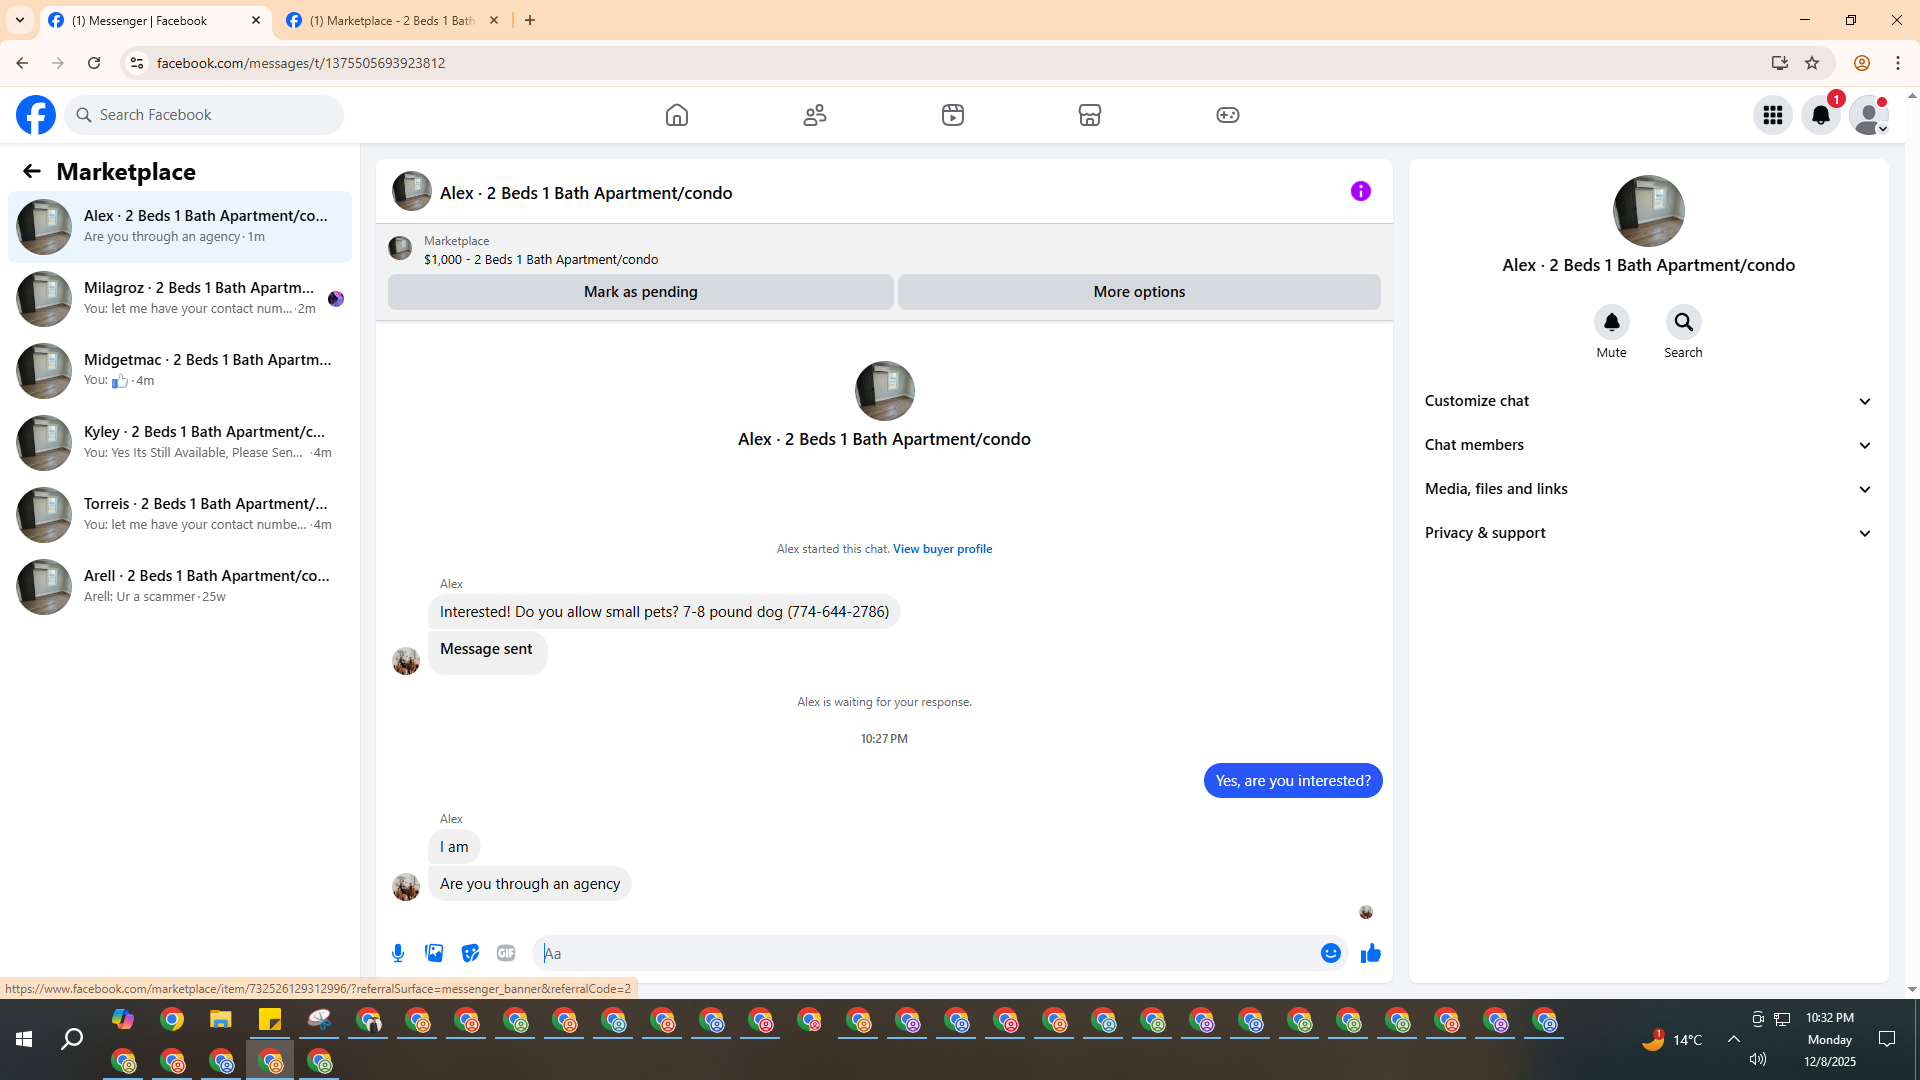1920x1080 pixels.
Task: Search in conversation
Action: (1684, 322)
